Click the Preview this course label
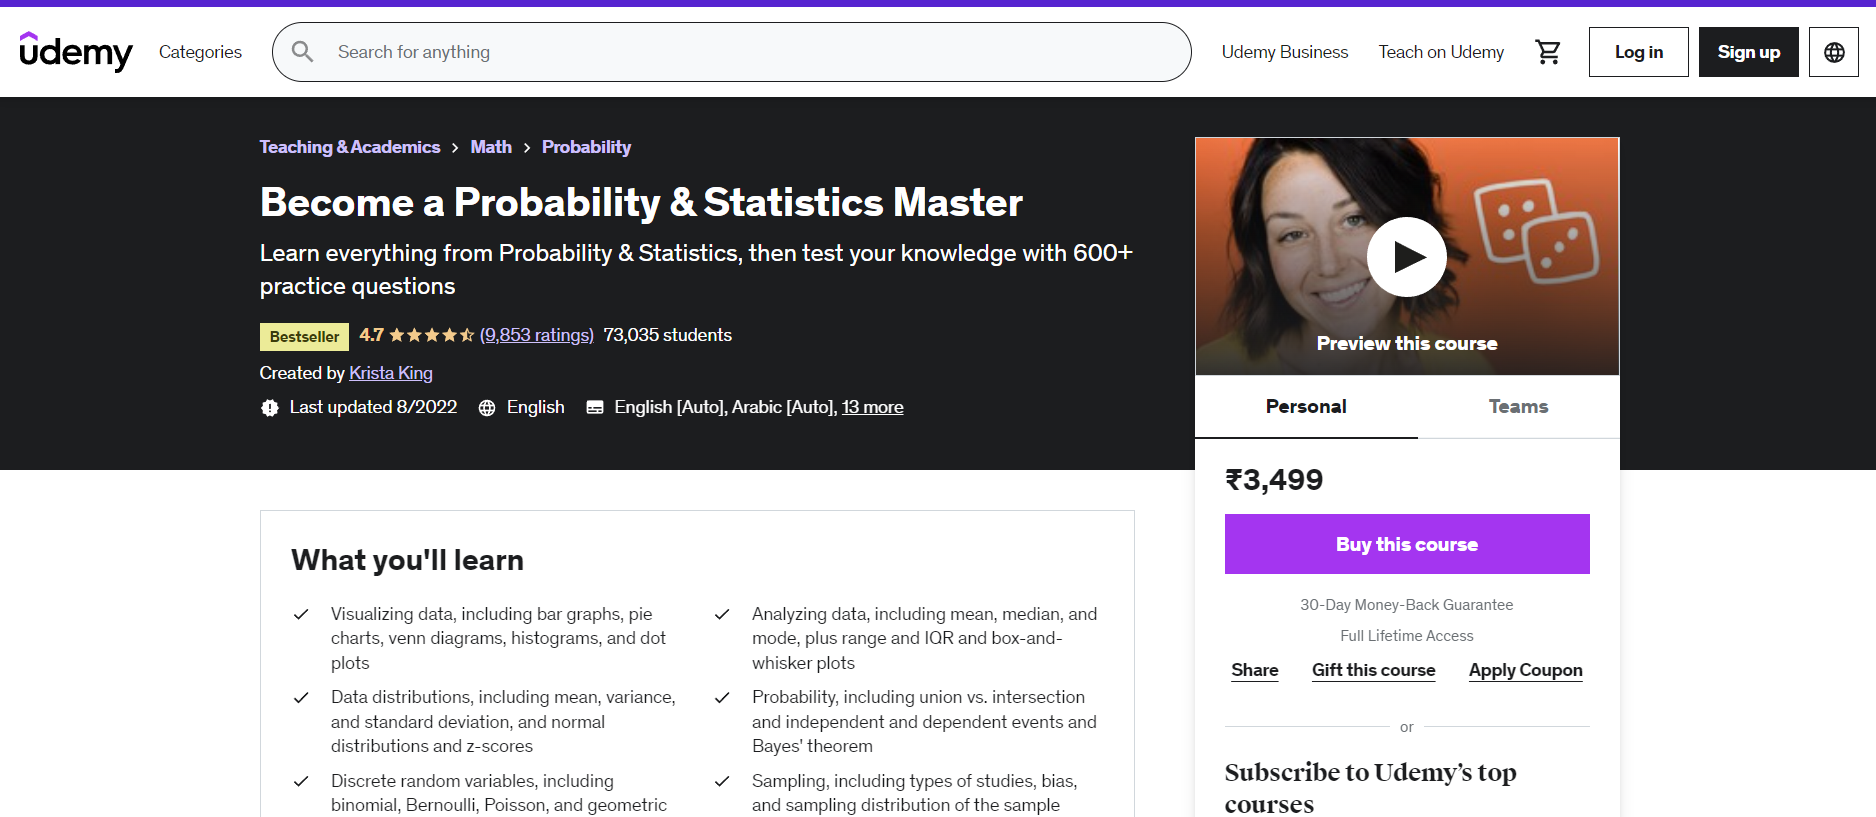1876x817 pixels. tap(1406, 344)
